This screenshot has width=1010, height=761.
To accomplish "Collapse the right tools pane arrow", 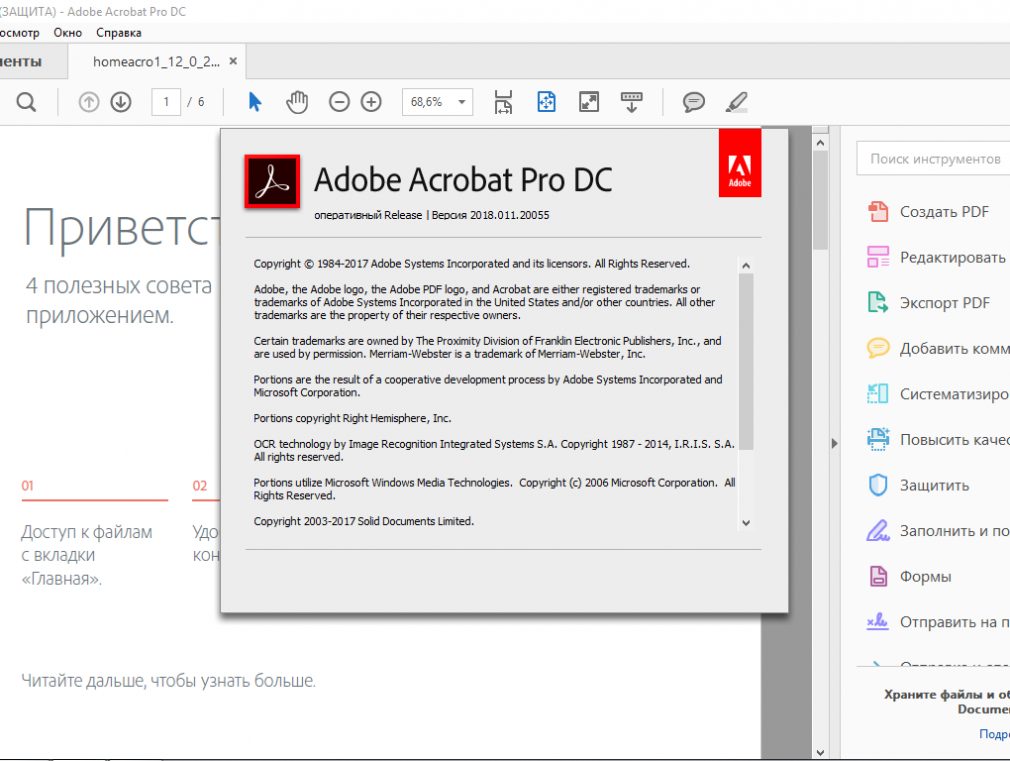I will (x=833, y=443).
